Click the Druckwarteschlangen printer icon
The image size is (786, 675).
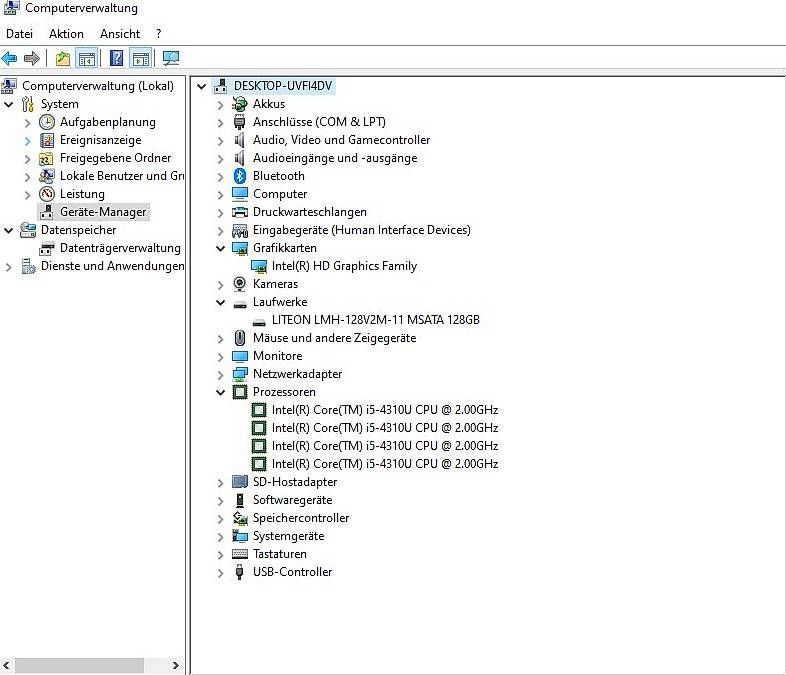(240, 212)
